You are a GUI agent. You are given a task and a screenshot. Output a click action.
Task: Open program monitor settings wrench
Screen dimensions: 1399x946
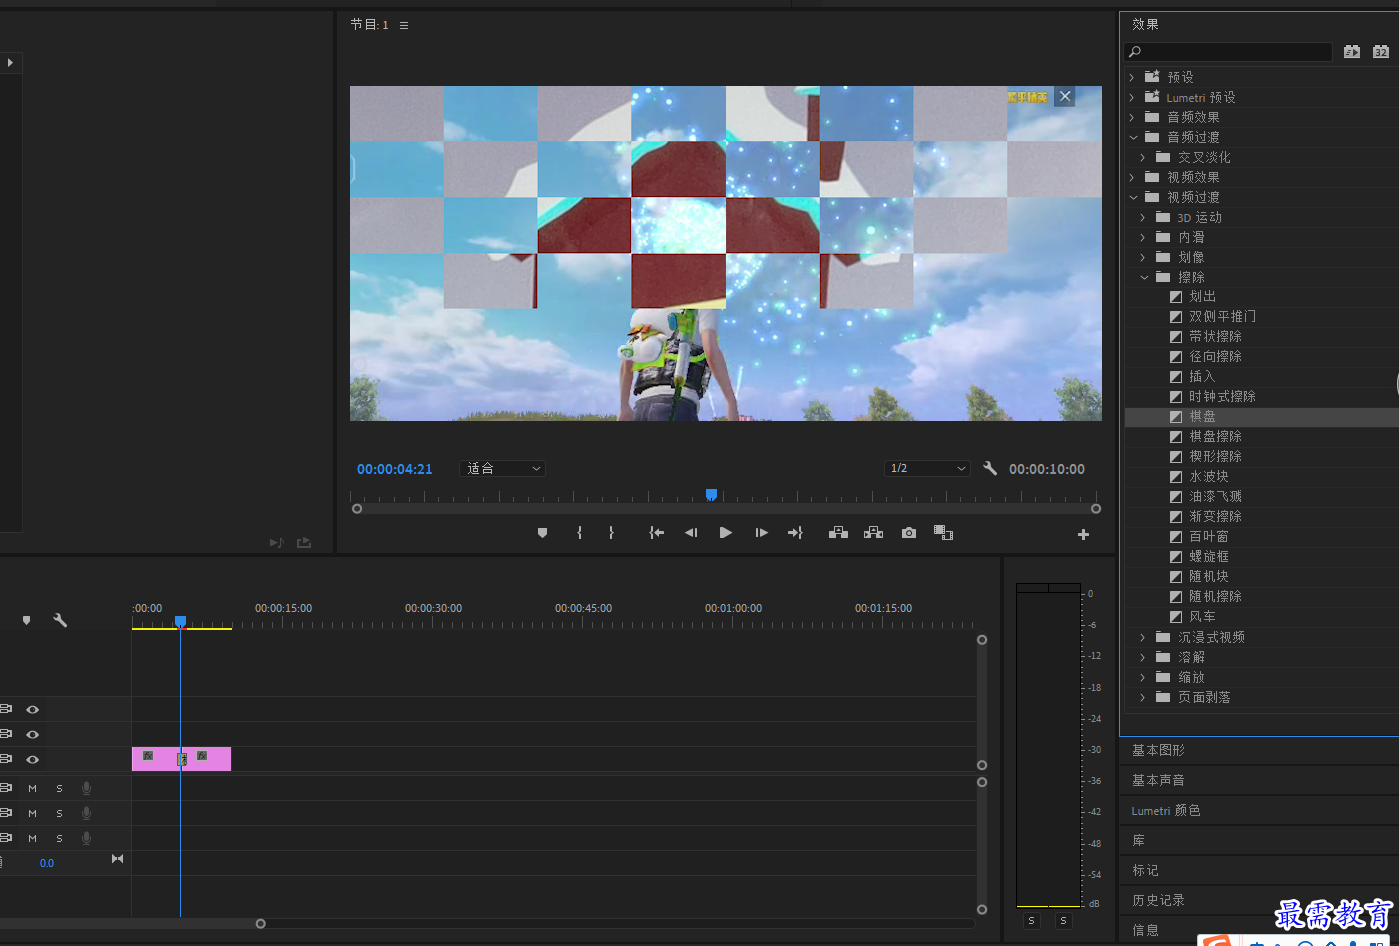(x=990, y=468)
